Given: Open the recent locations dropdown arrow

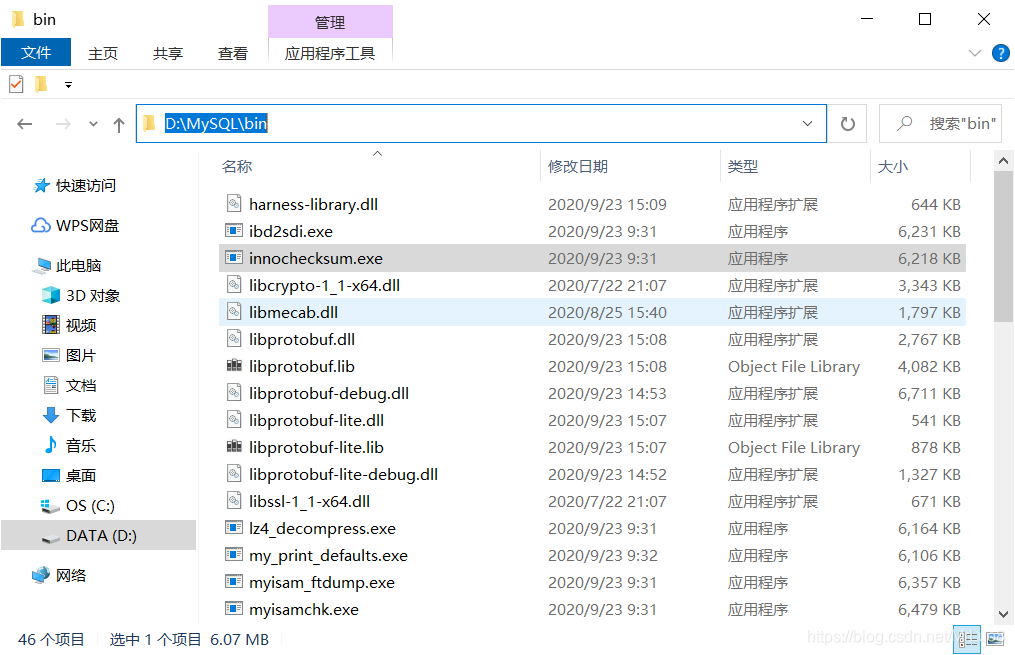Looking at the screenshot, I should [x=93, y=124].
